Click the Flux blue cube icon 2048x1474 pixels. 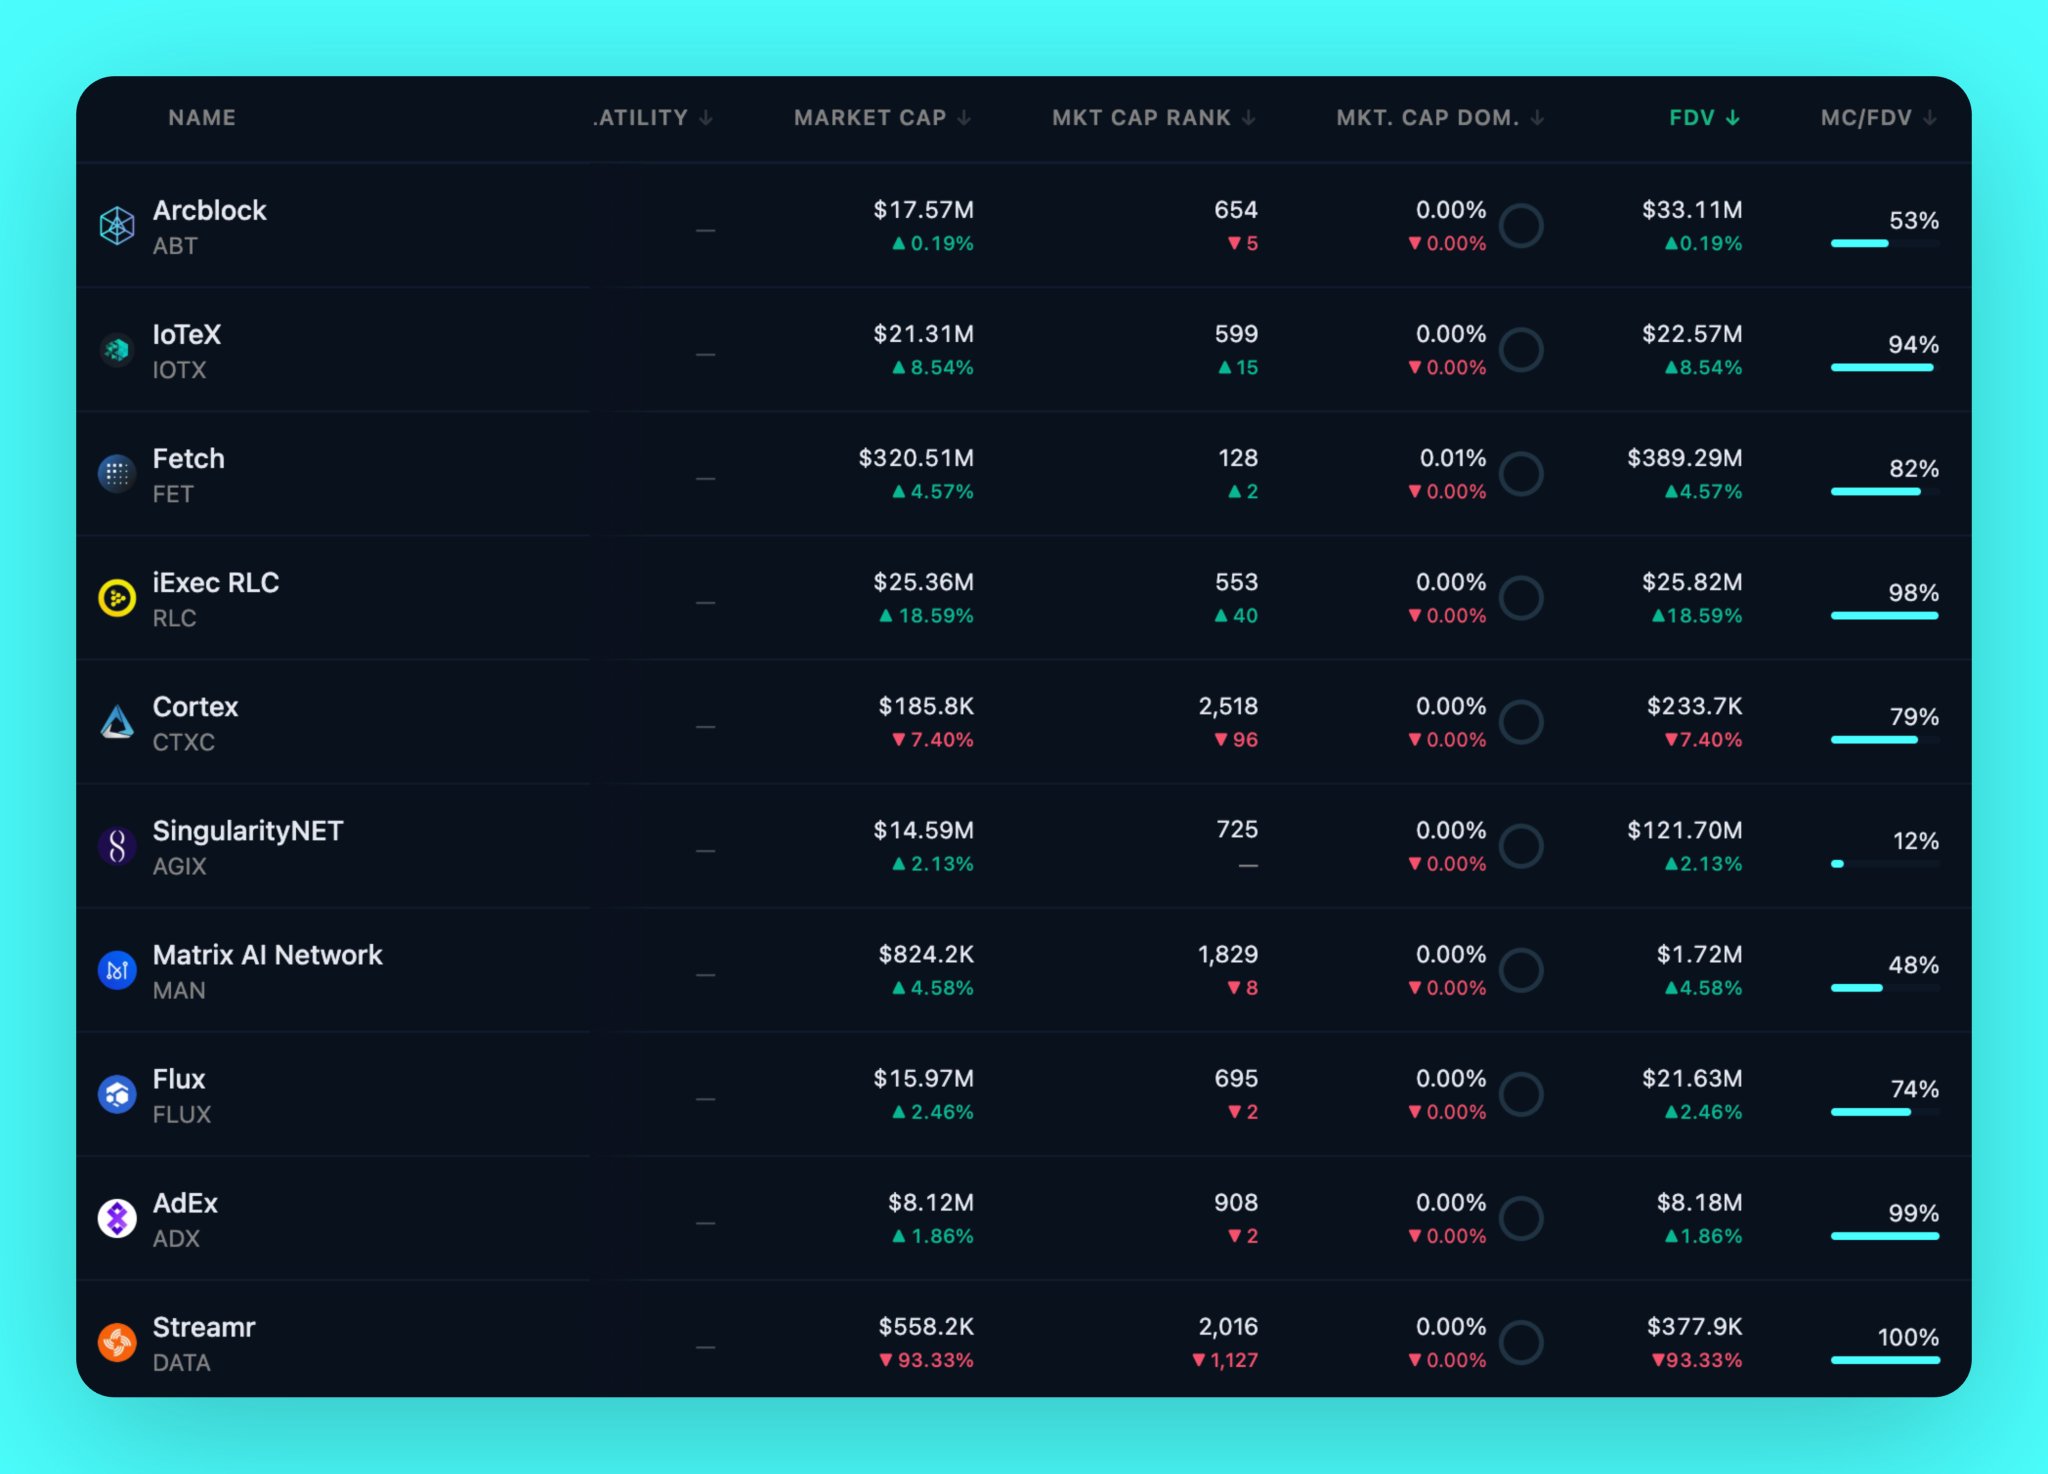coord(117,1094)
